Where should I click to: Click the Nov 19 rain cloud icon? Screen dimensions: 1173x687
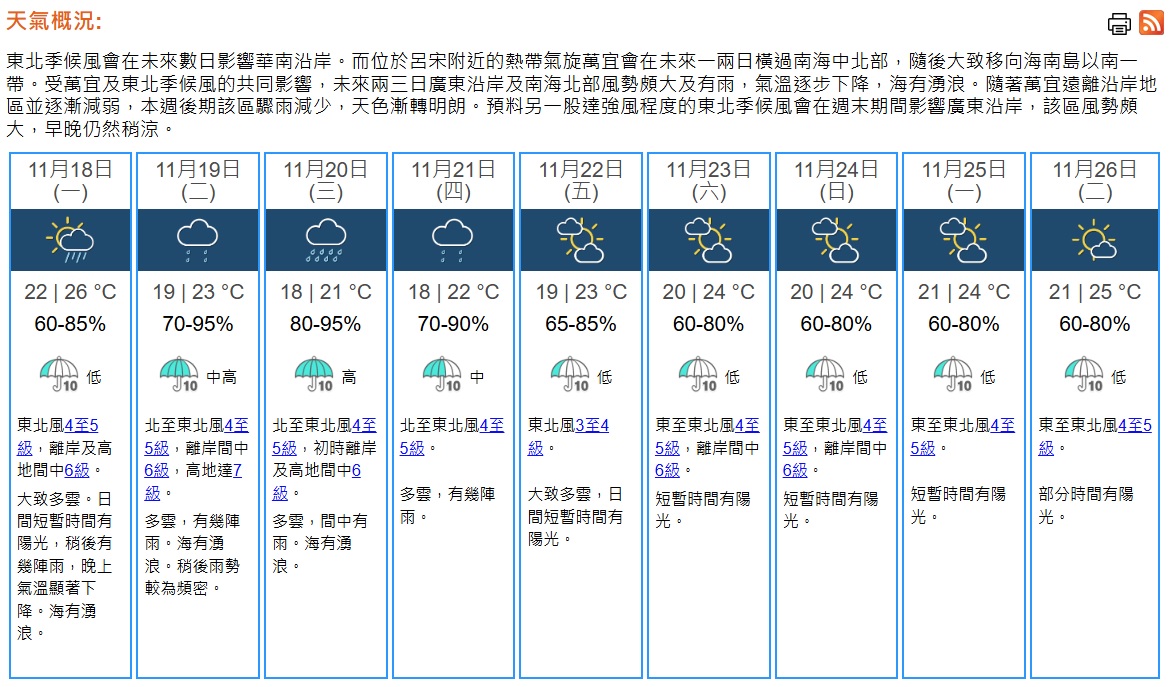(198, 240)
